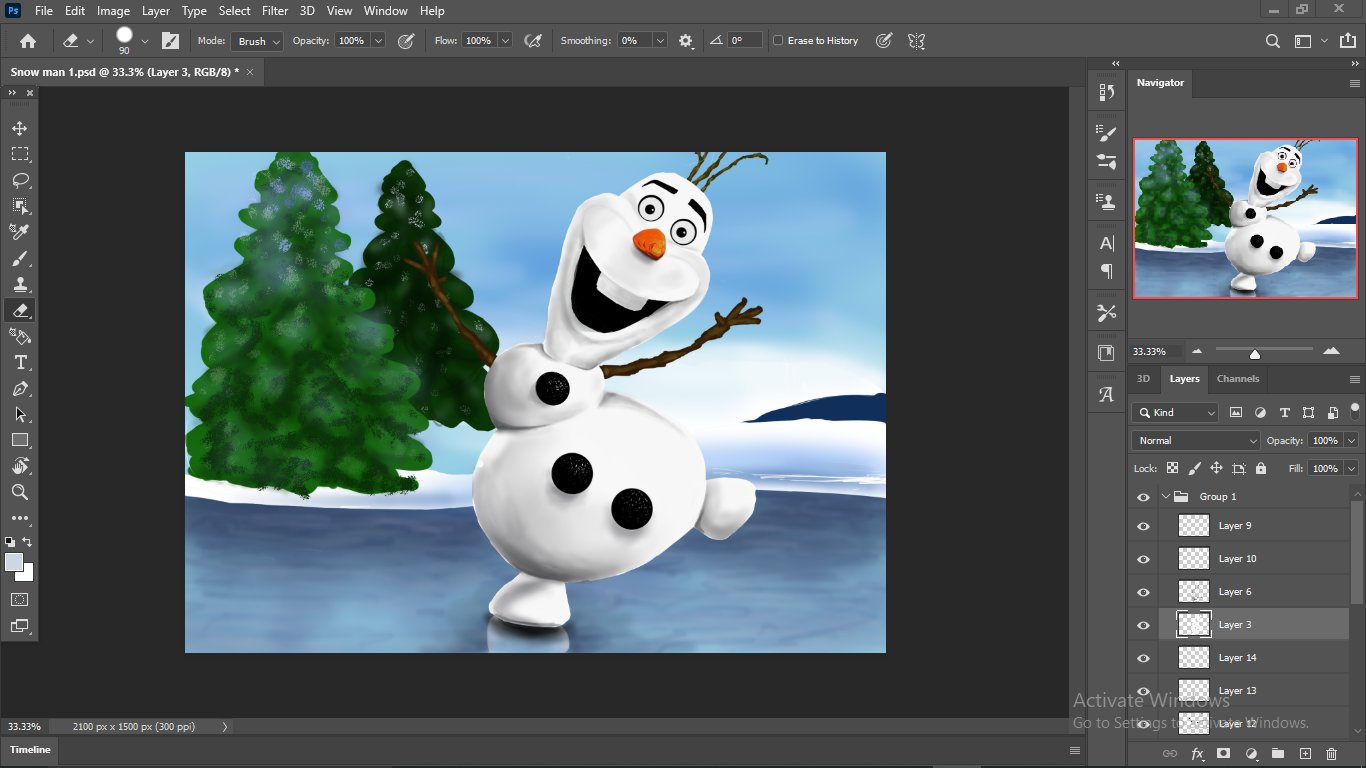
Task: Collapse the Group 1 folder
Action: [1166, 496]
